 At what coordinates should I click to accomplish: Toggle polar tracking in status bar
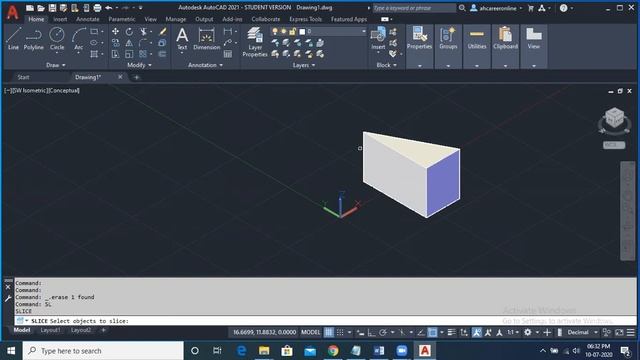tap(382, 332)
